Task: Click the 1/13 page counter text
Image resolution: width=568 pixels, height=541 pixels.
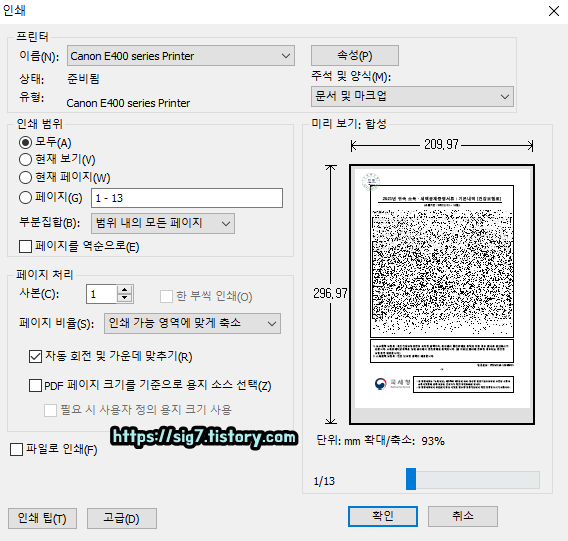Action: pos(324,481)
